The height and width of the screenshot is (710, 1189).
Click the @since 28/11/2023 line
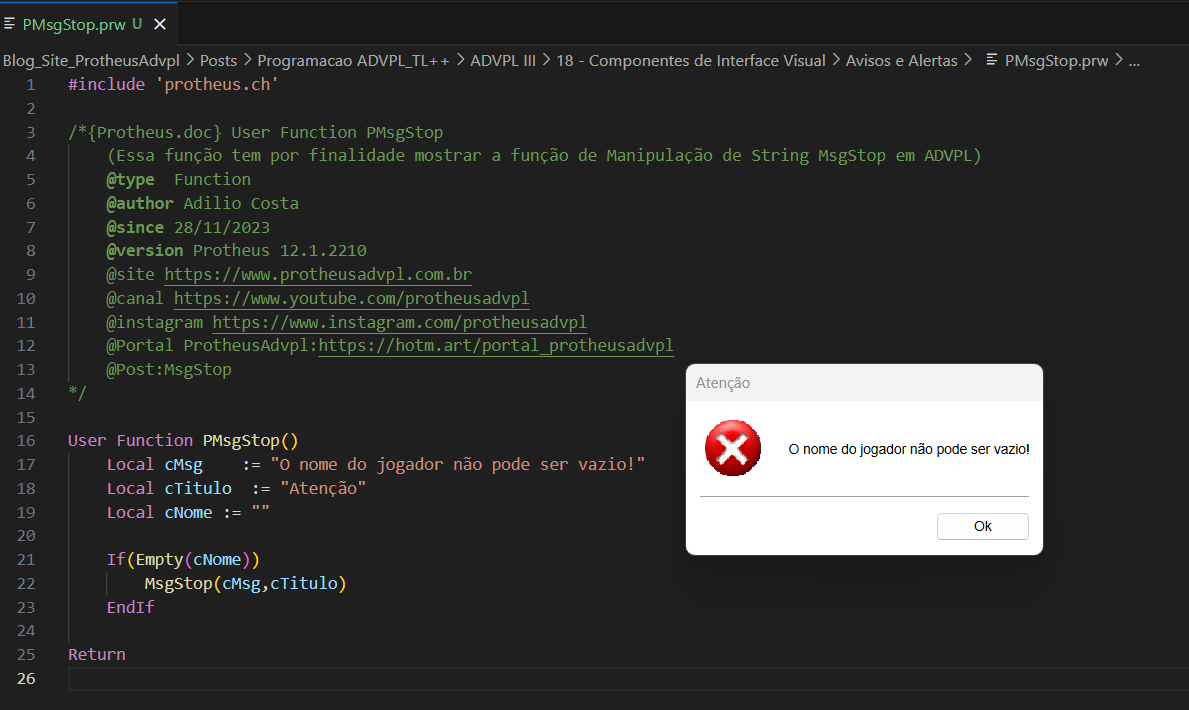(x=188, y=227)
